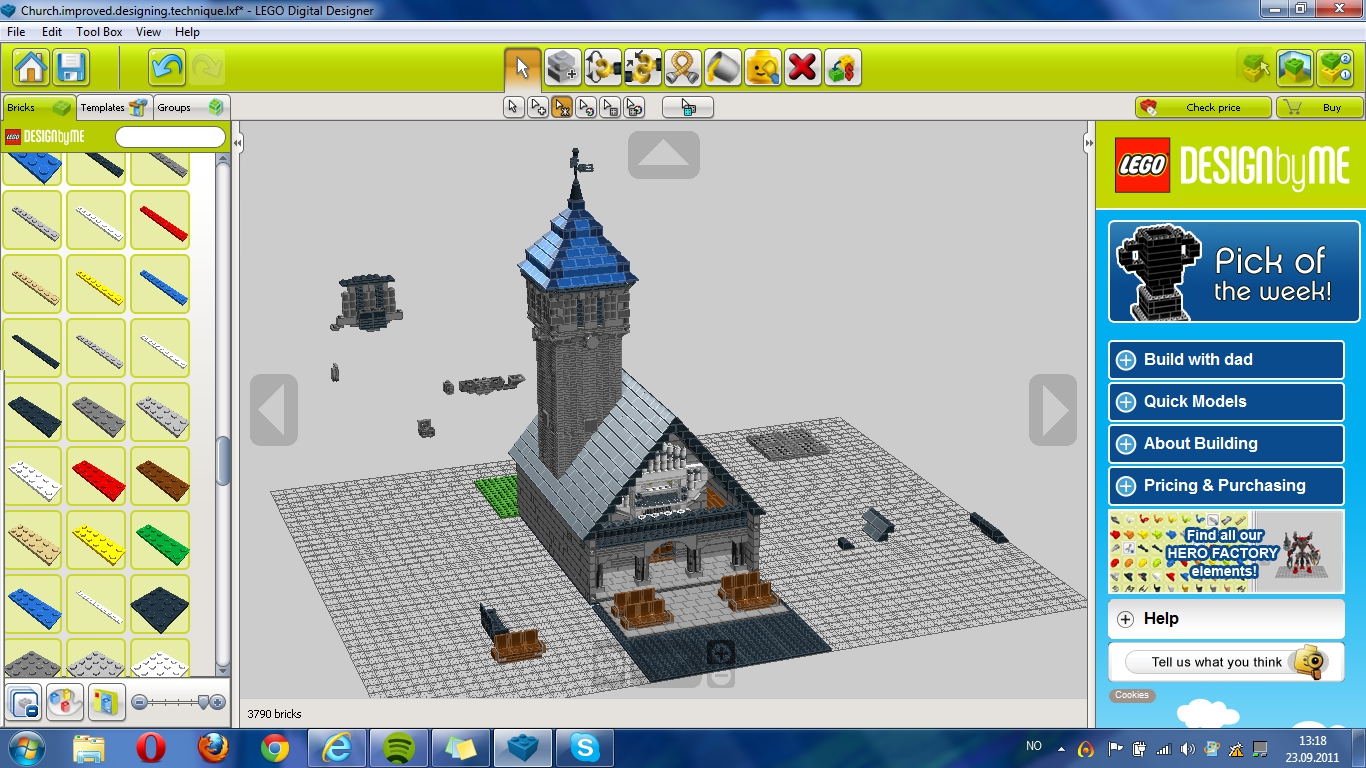1366x768 pixels.
Task: Expand the Pricing & Purchasing section
Action: click(1226, 486)
